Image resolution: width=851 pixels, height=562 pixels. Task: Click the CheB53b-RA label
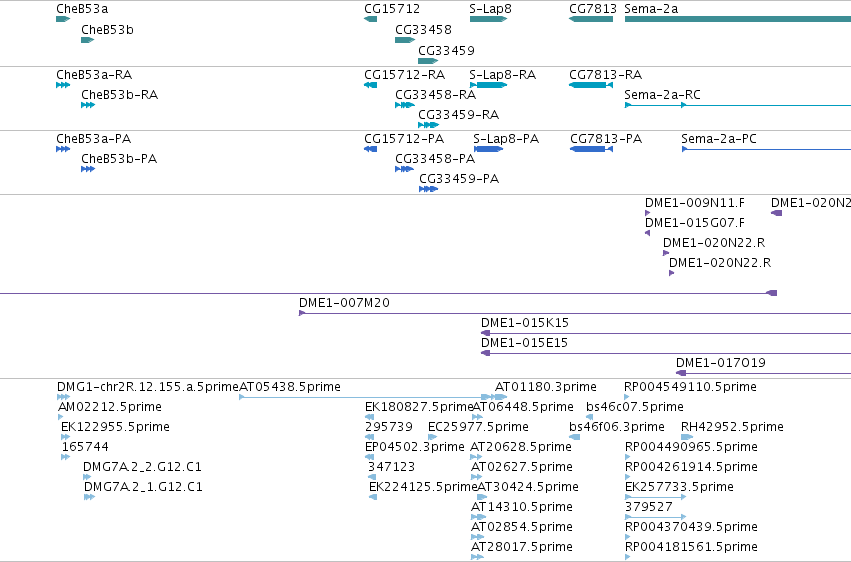(119, 95)
